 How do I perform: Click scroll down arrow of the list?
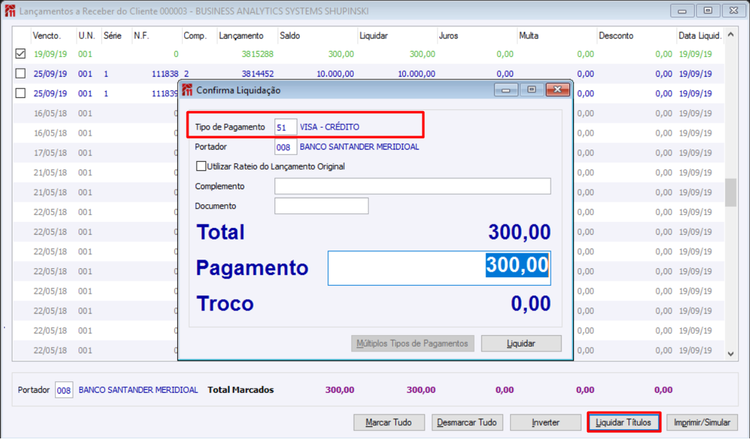730,354
